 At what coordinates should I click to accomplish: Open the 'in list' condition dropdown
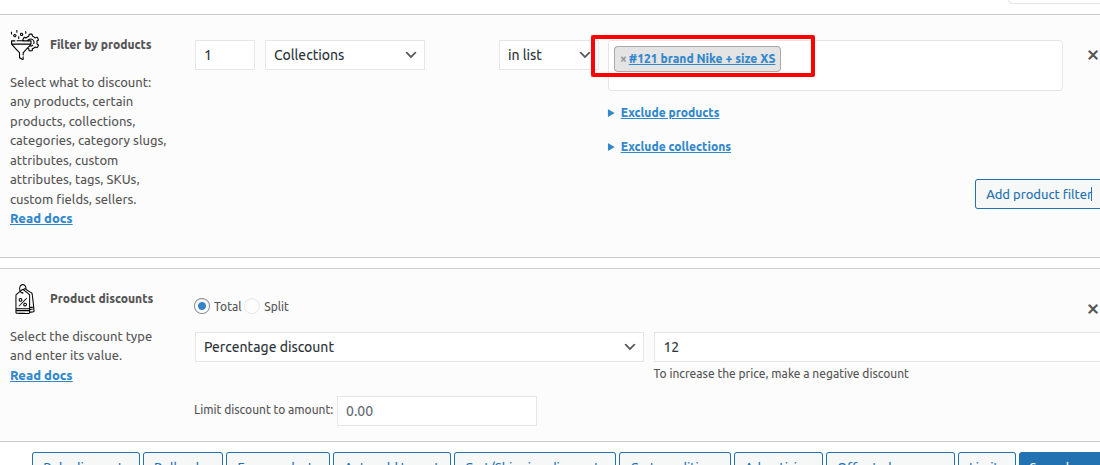tap(545, 55)
